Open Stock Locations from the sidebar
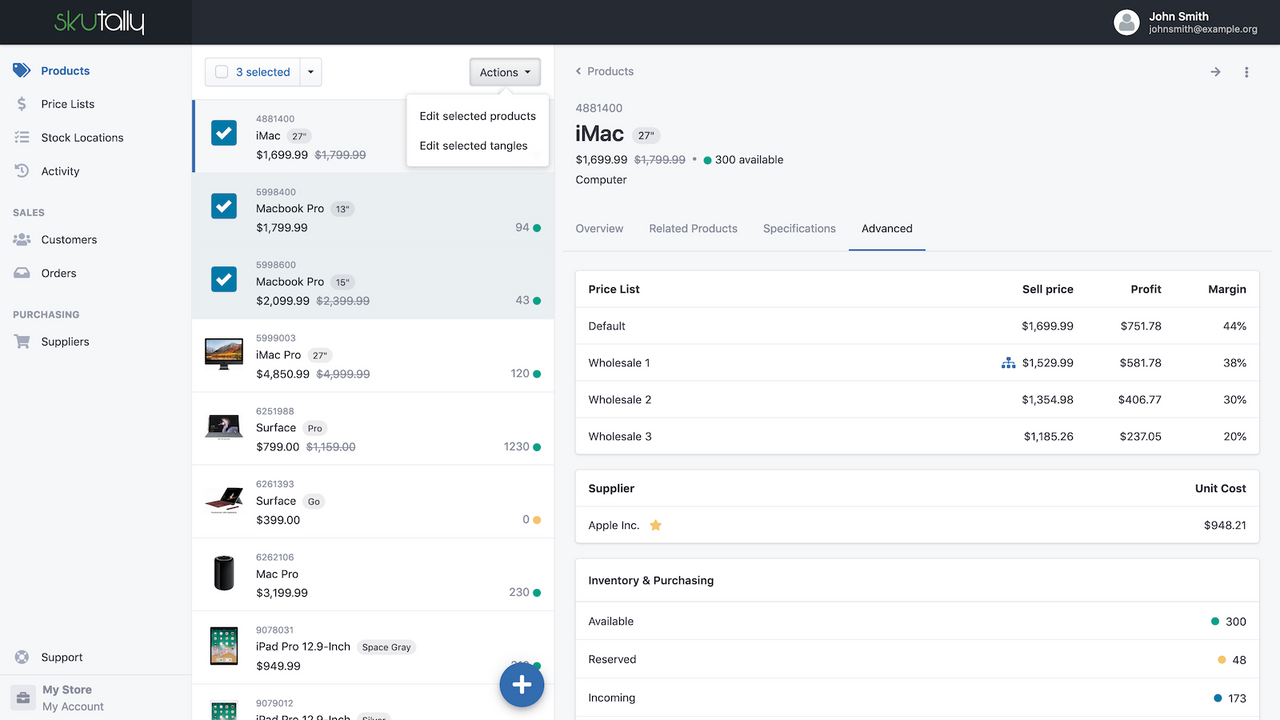This screenshot has height=720, width=1280. [x=82, y=137]
